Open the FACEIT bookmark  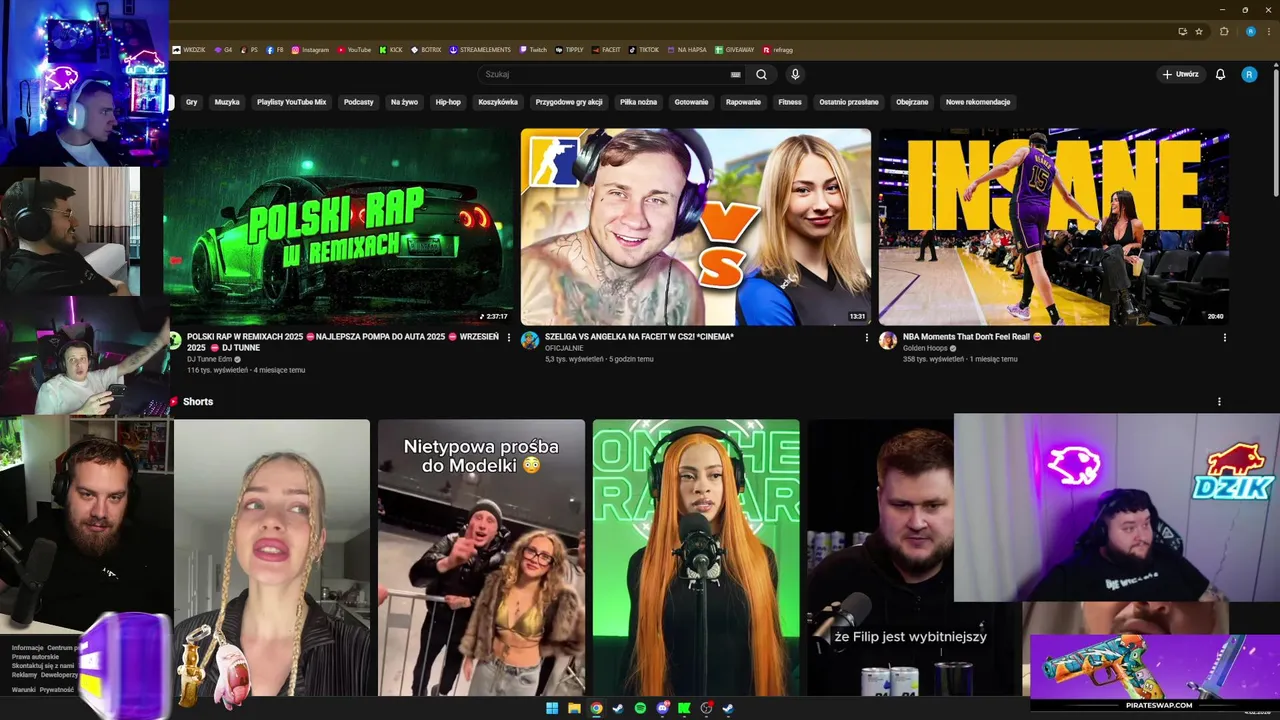tap(606, 49)
